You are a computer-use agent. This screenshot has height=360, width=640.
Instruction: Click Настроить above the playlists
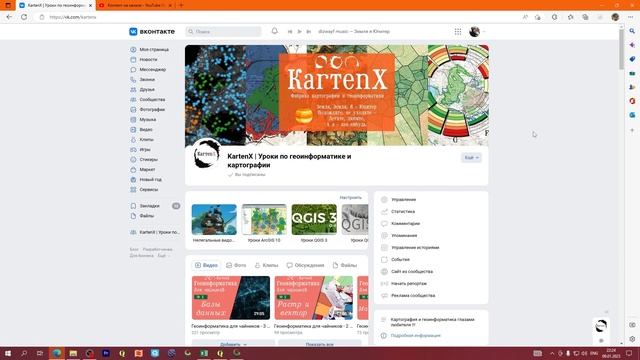tap(351, 198)
